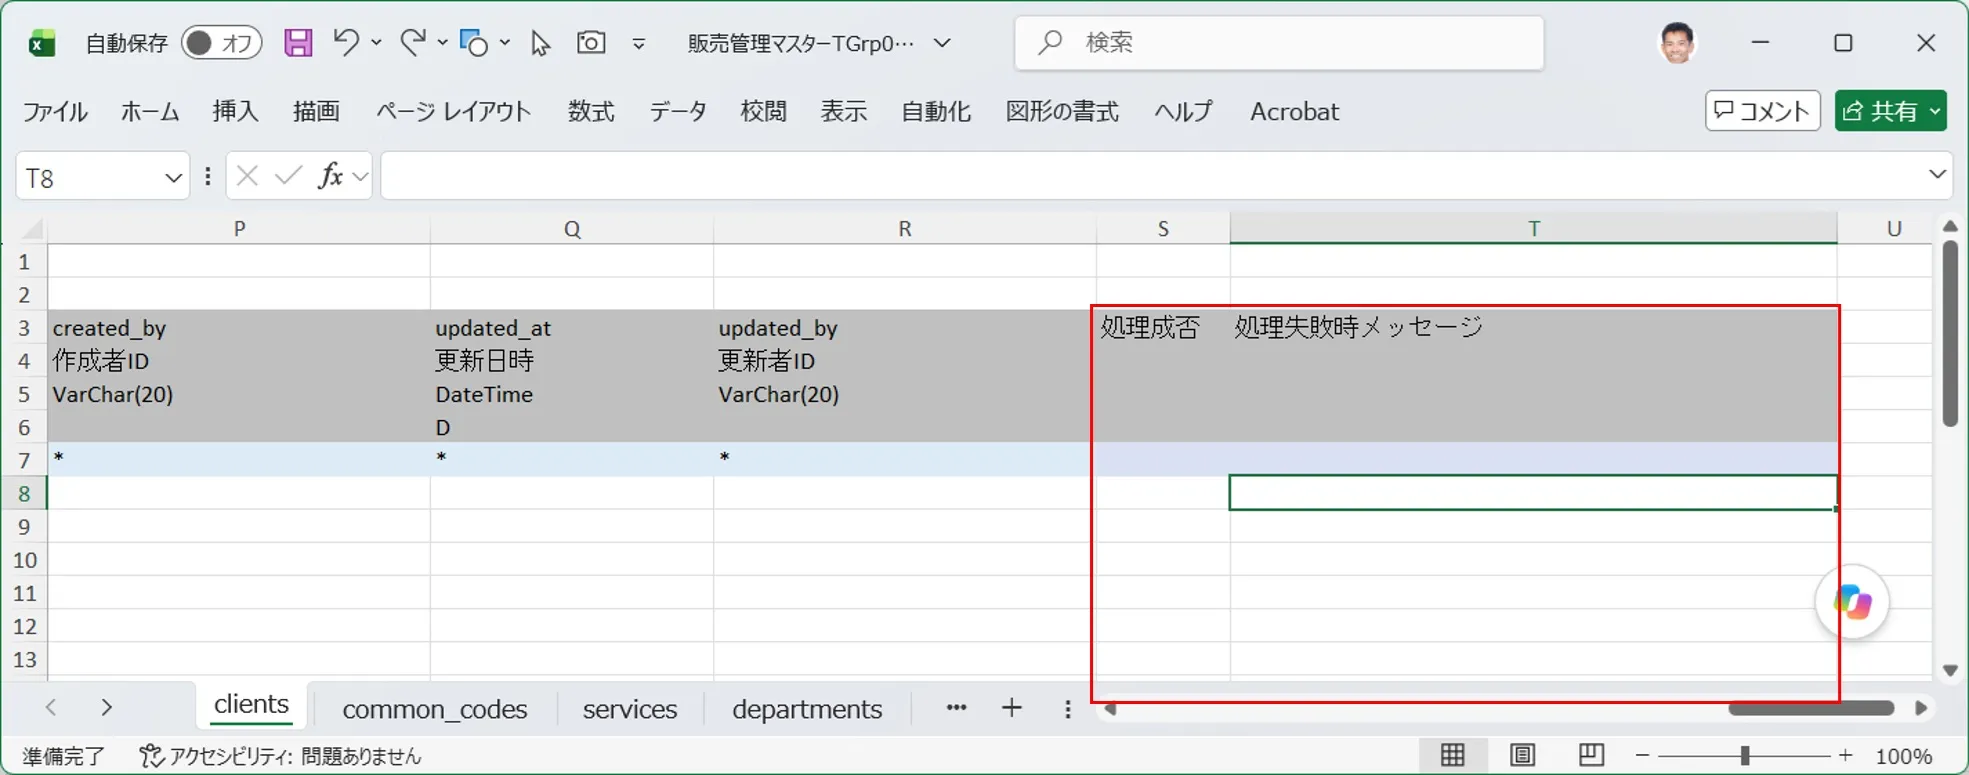Click the zoom slider handle
The width and height of the screenshot is (1969, 775).
1745,756
